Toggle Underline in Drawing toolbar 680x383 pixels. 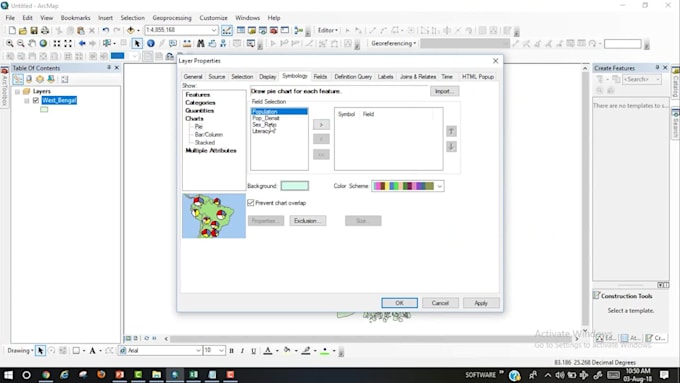(253, 350)
